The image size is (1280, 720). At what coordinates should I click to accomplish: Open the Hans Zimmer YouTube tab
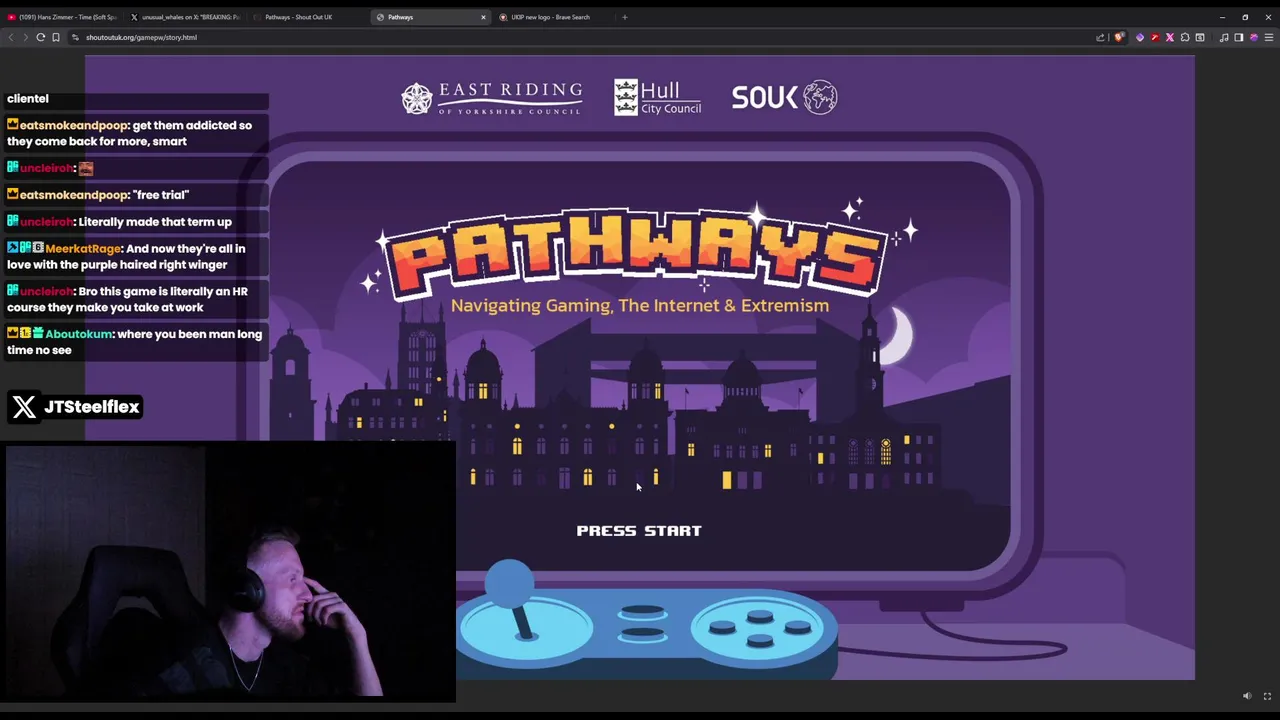pyautogui.click(x=62, y=17)
